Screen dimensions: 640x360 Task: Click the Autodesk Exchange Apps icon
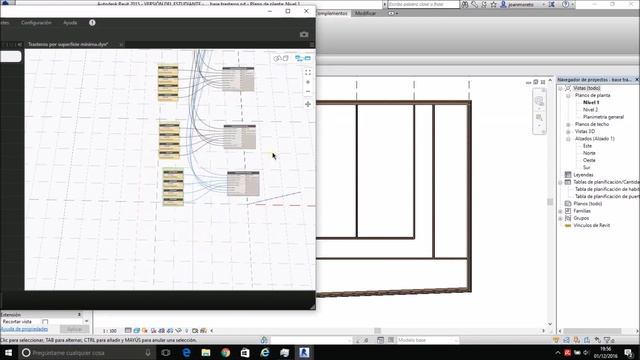click(x=552, y=4)
